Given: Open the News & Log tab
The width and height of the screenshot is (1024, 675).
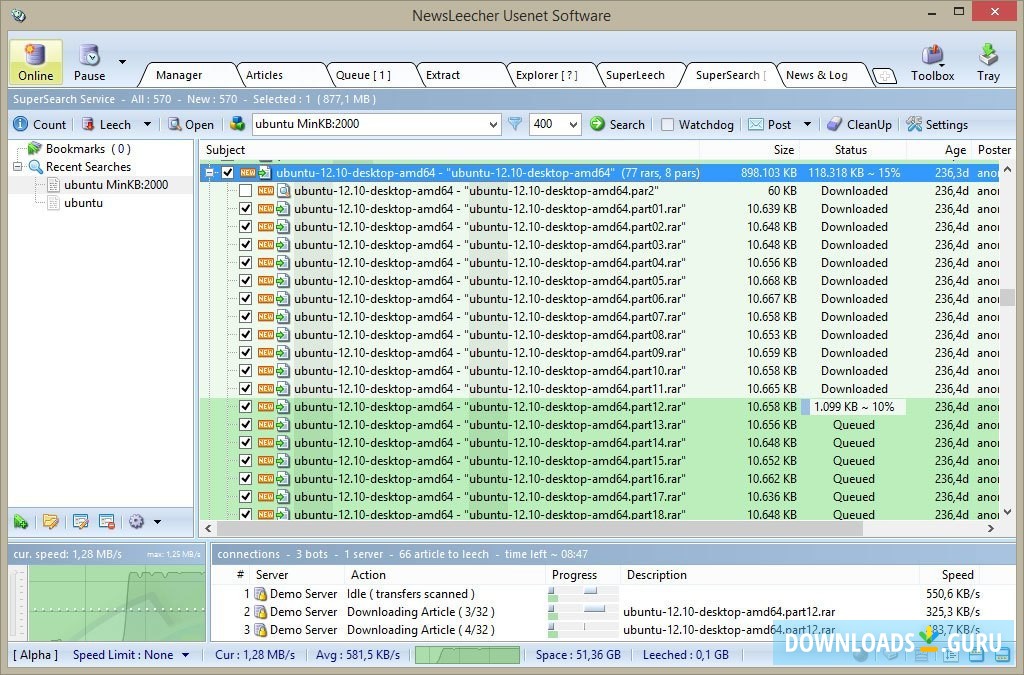Looking at the screenshot, I should (816, 75).
